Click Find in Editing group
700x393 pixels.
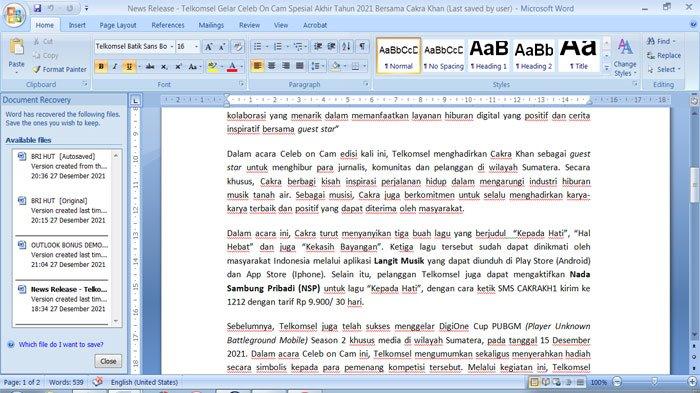click(660, 41)
